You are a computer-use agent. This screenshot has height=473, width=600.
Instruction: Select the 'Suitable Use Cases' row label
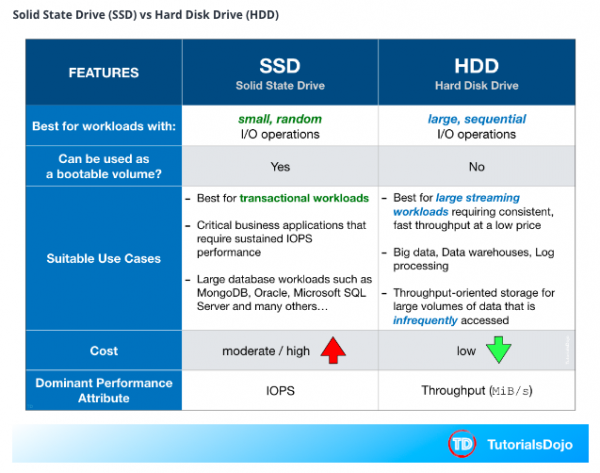103,259
